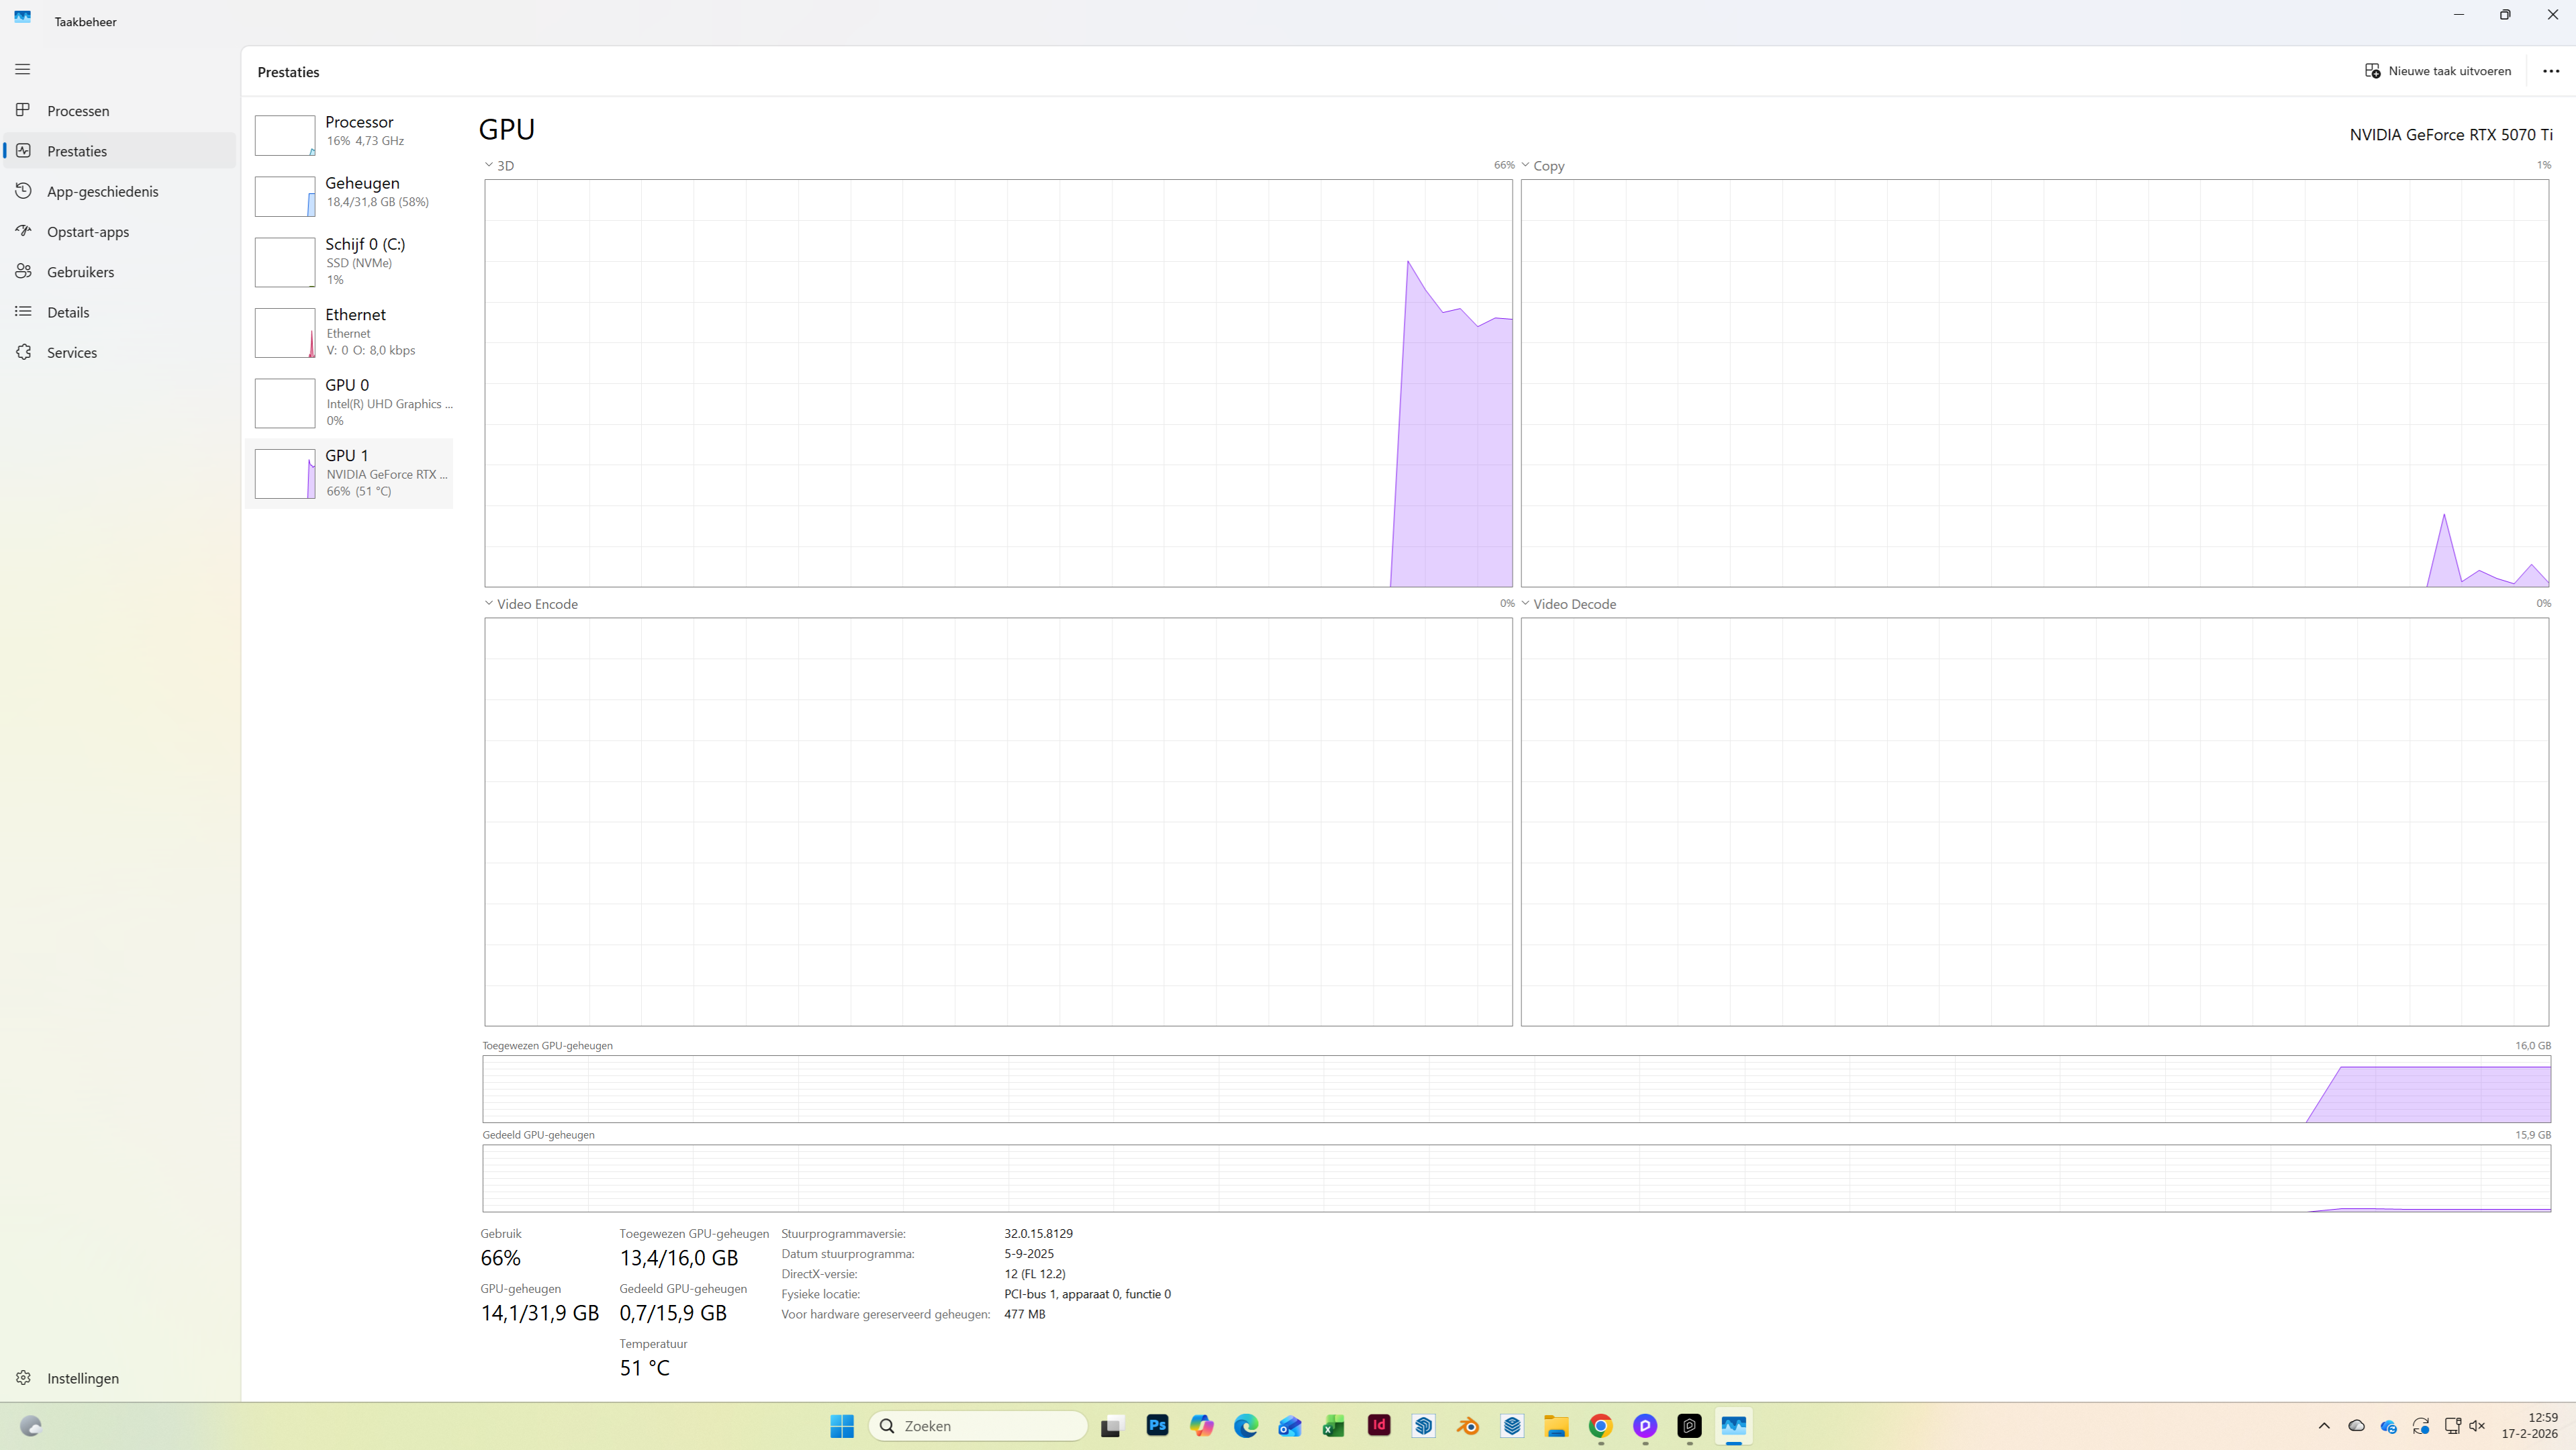Launch Blender from the taskbar
2576x1450 pixels.
1468,1426
